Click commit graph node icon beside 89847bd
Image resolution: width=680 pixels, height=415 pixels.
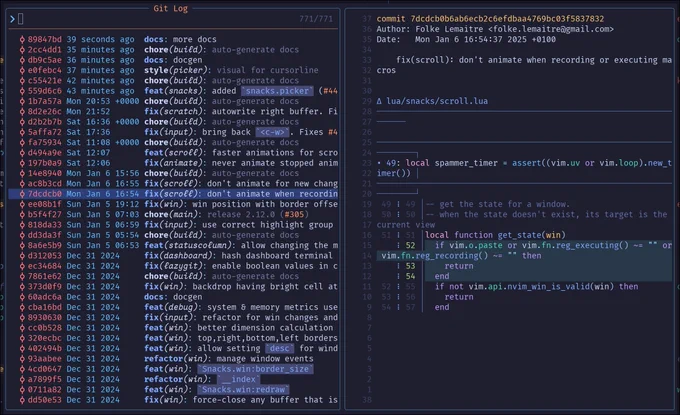(22, 39)
